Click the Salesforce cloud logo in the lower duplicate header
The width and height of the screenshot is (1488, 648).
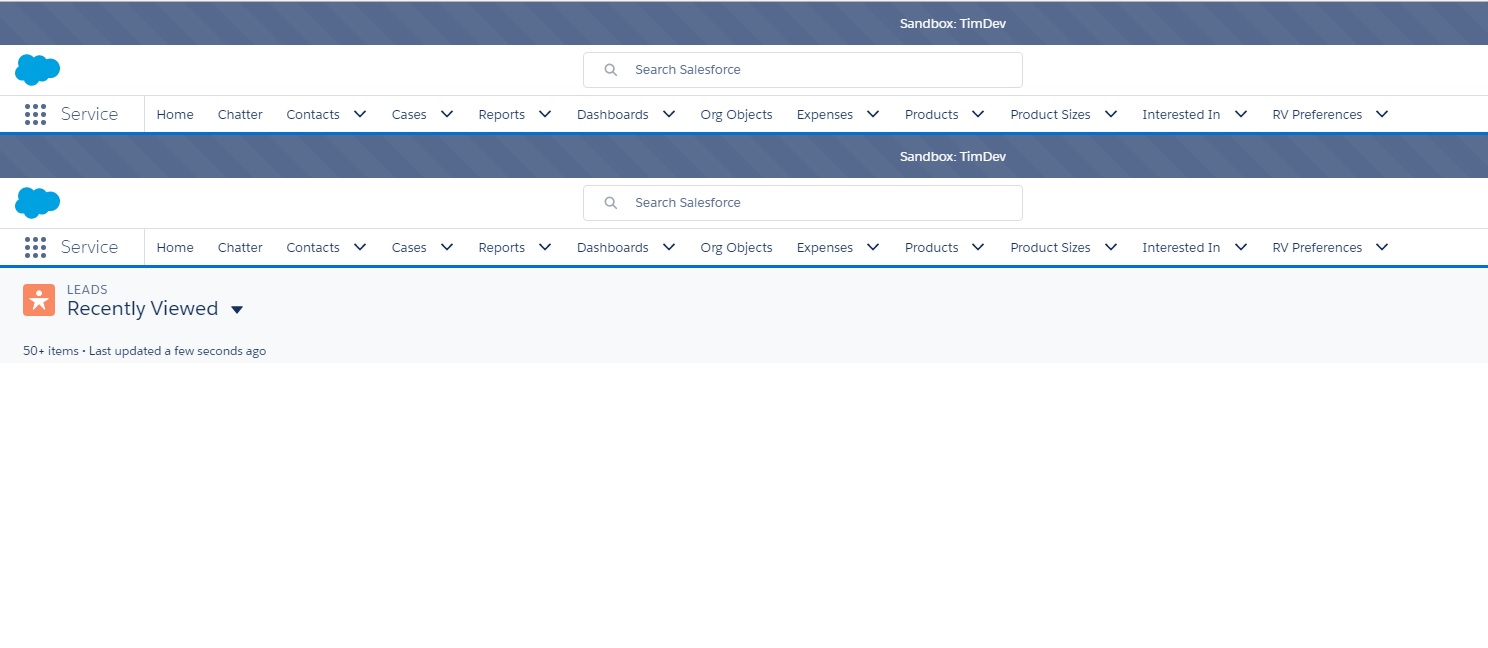point(37,203)
